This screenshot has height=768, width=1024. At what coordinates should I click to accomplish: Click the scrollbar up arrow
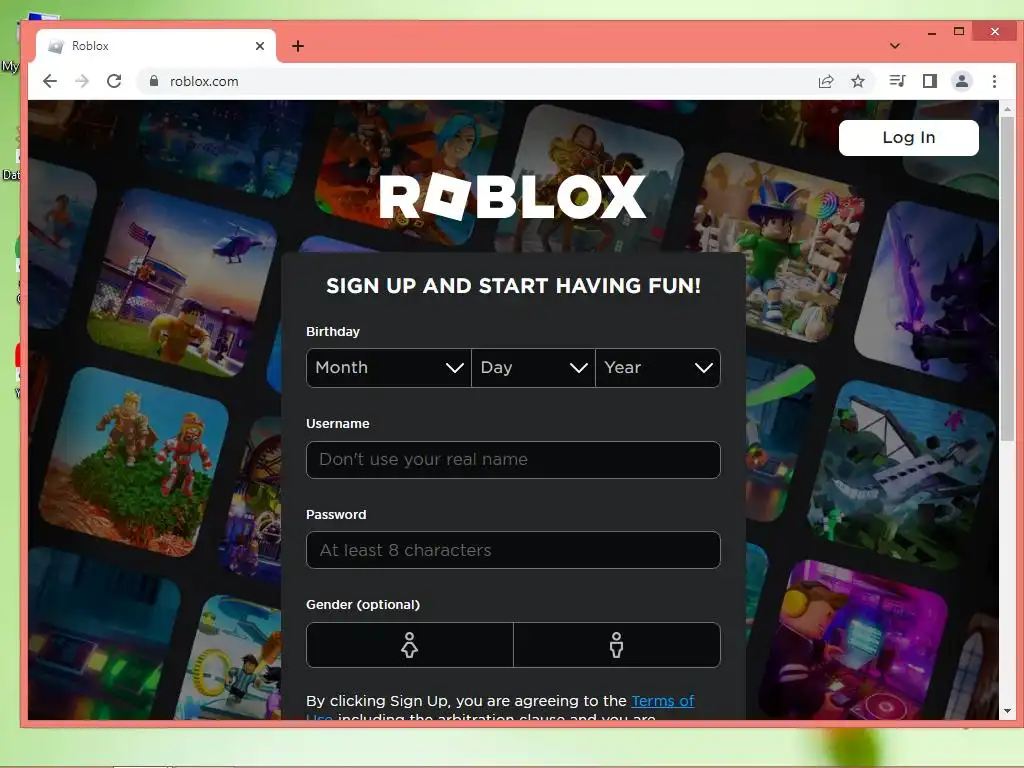[x=1007, y=109]
